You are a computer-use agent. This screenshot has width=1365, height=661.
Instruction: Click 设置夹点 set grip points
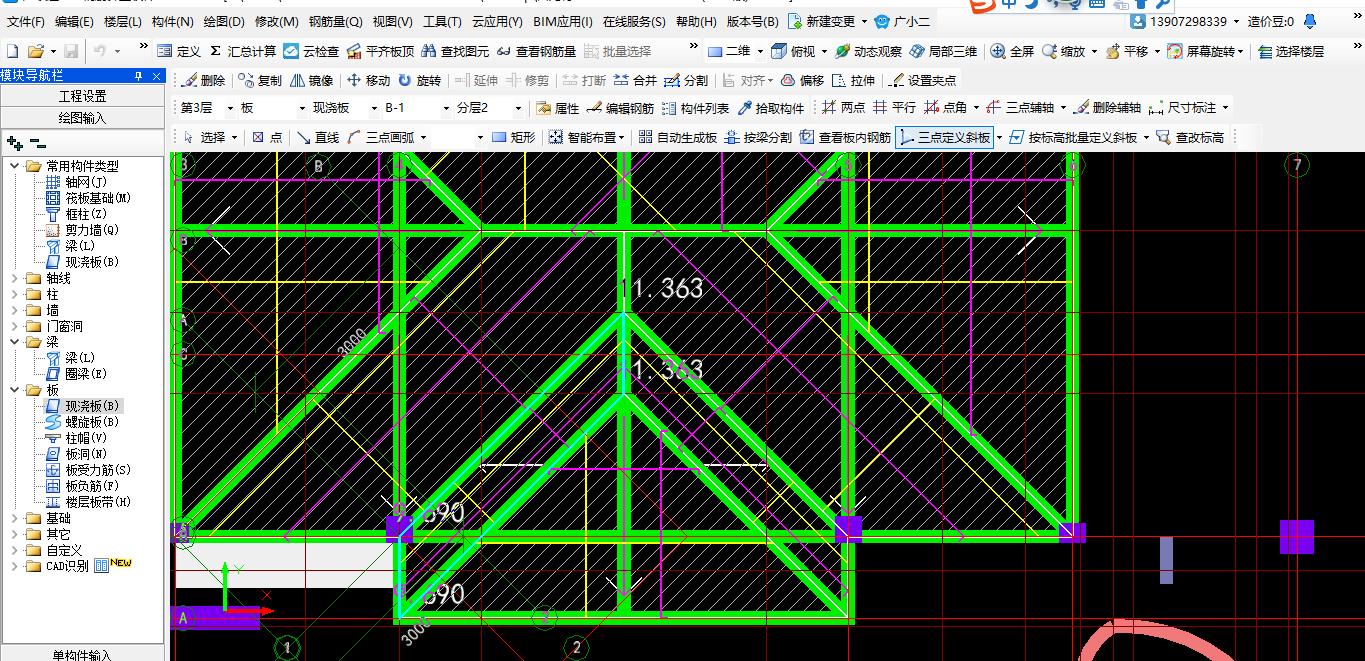click(922, 81)
